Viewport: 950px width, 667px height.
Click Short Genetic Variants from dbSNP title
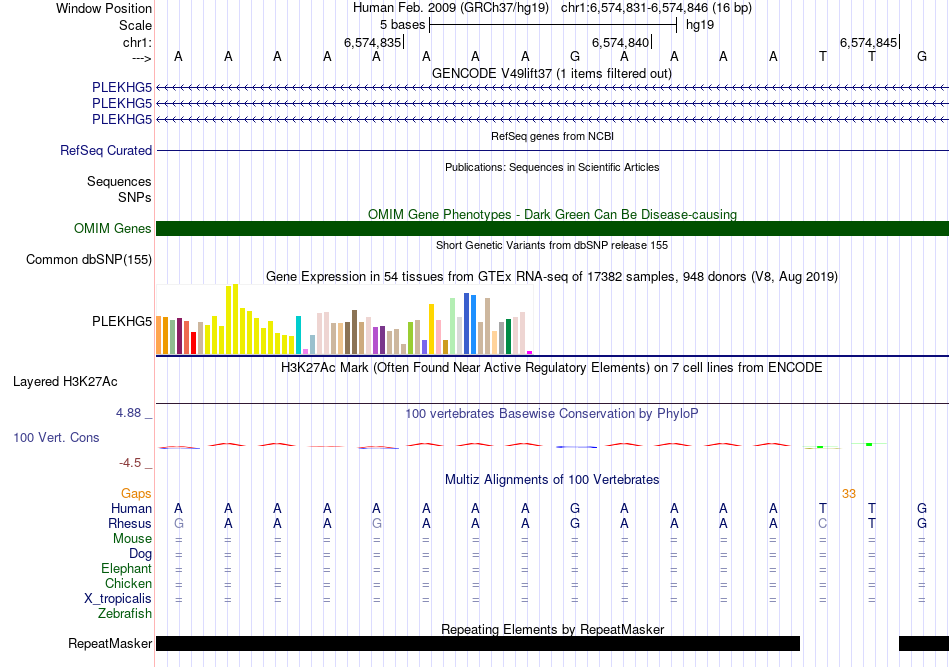552,245
